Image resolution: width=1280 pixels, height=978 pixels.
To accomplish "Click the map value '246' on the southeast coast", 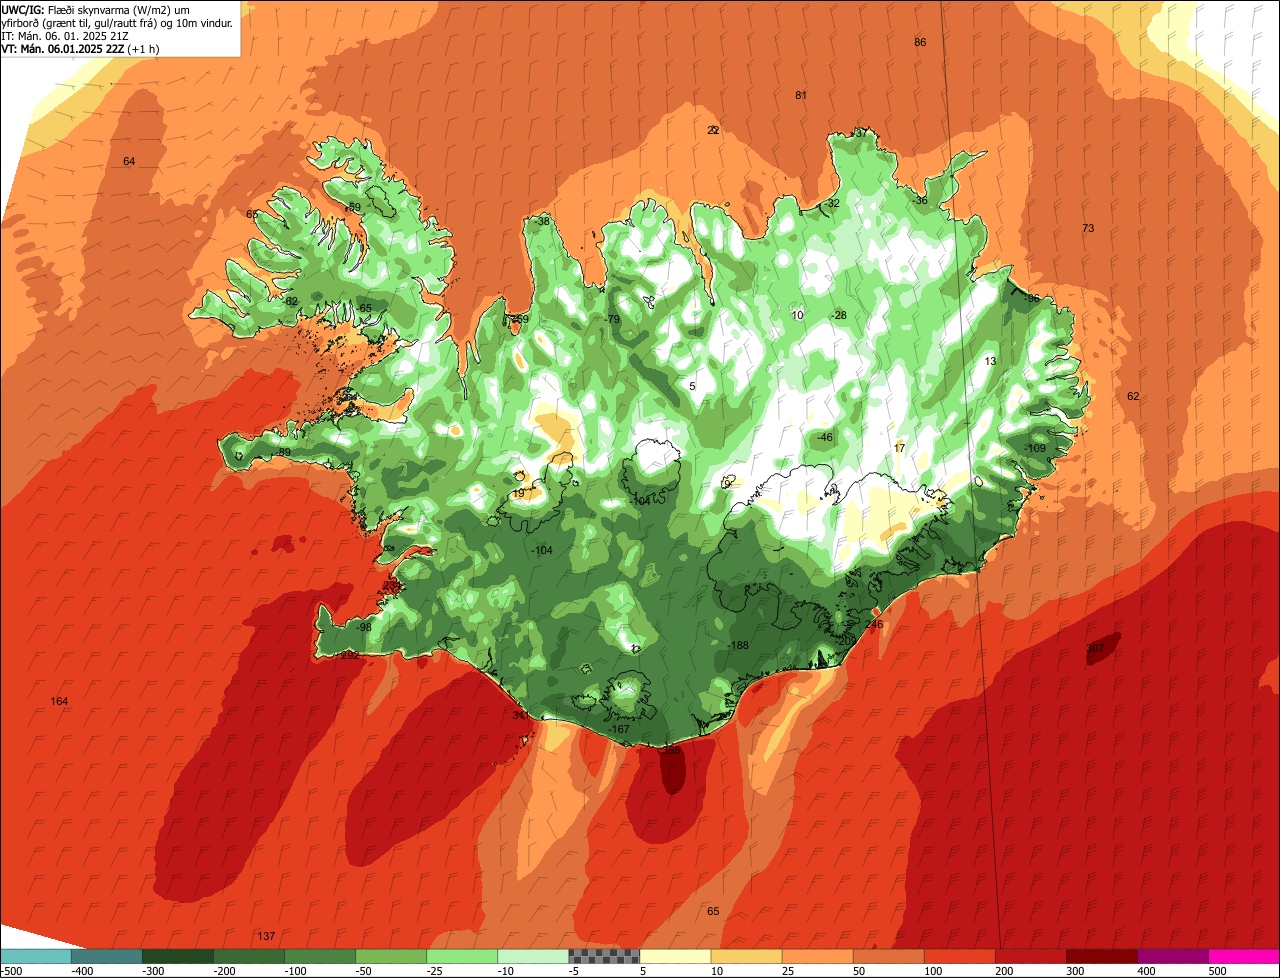I will 874,624.
